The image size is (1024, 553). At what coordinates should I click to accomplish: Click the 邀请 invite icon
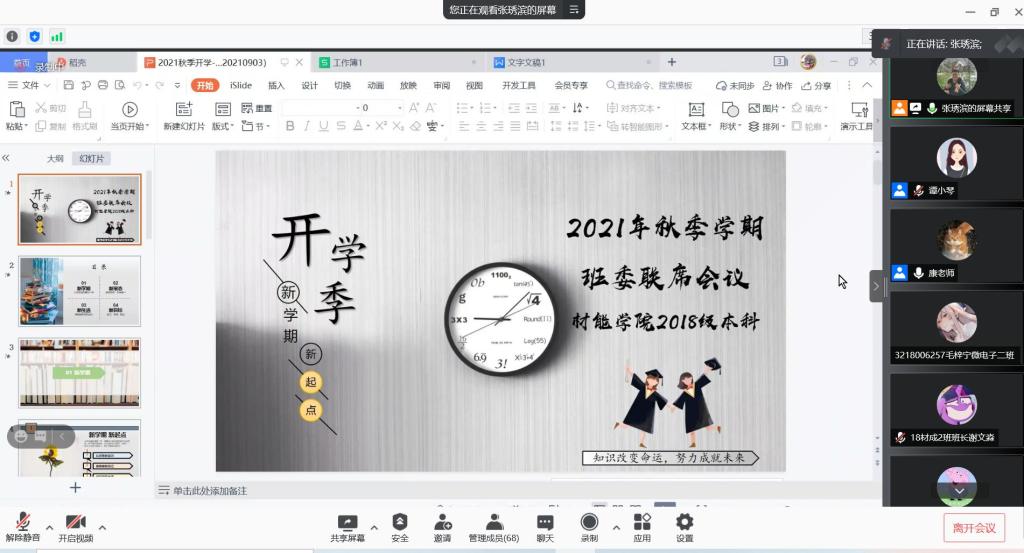pos(442,525)
